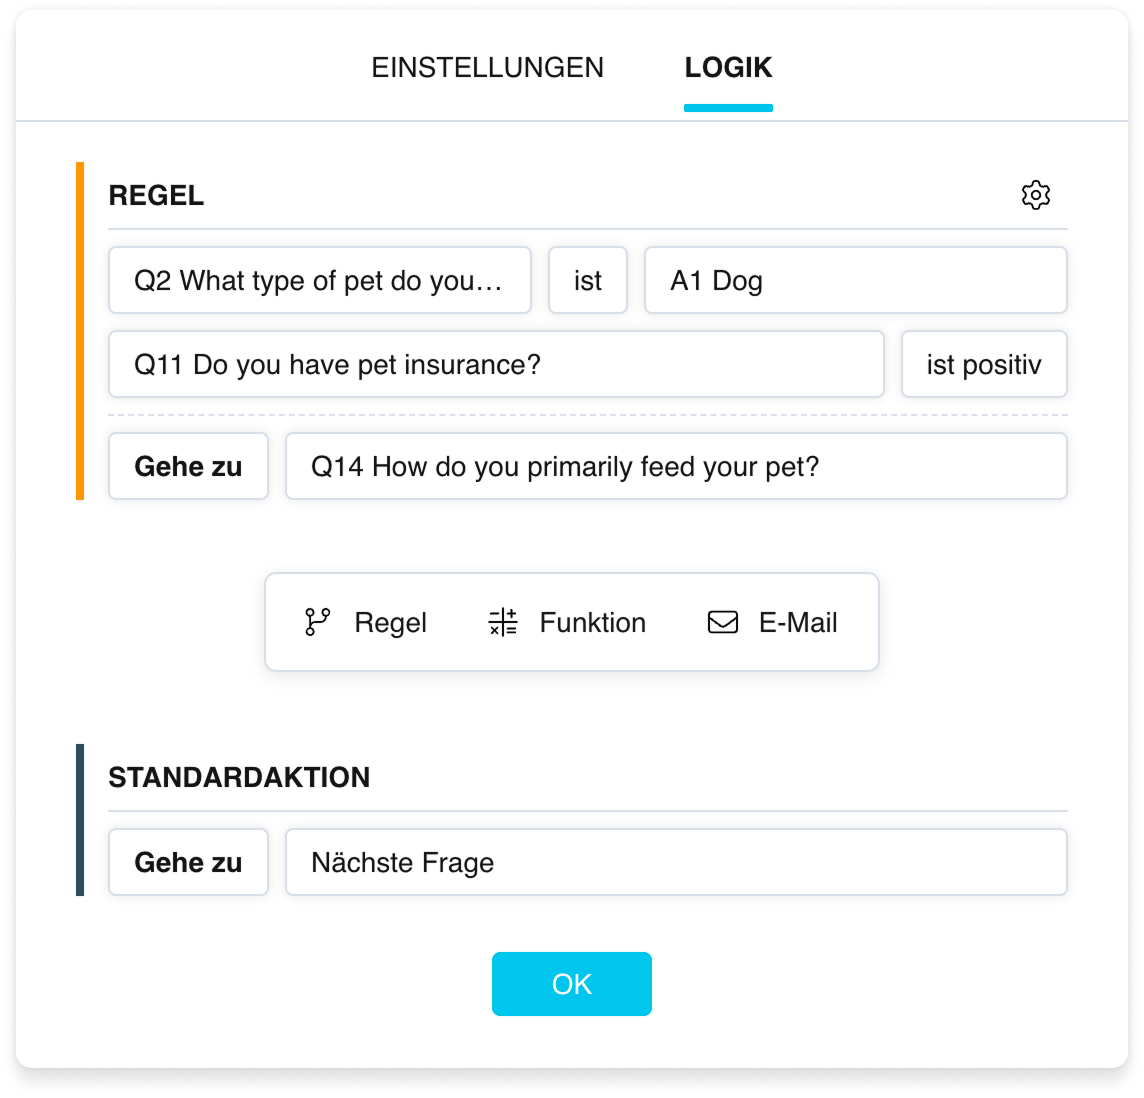
Task: Add a new Funktion
Action: tap(567, 622)
